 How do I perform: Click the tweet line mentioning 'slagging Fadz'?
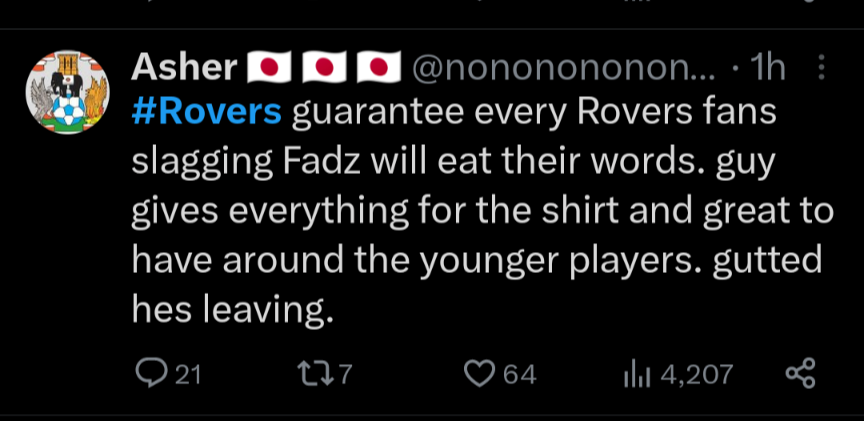[453, 161]
